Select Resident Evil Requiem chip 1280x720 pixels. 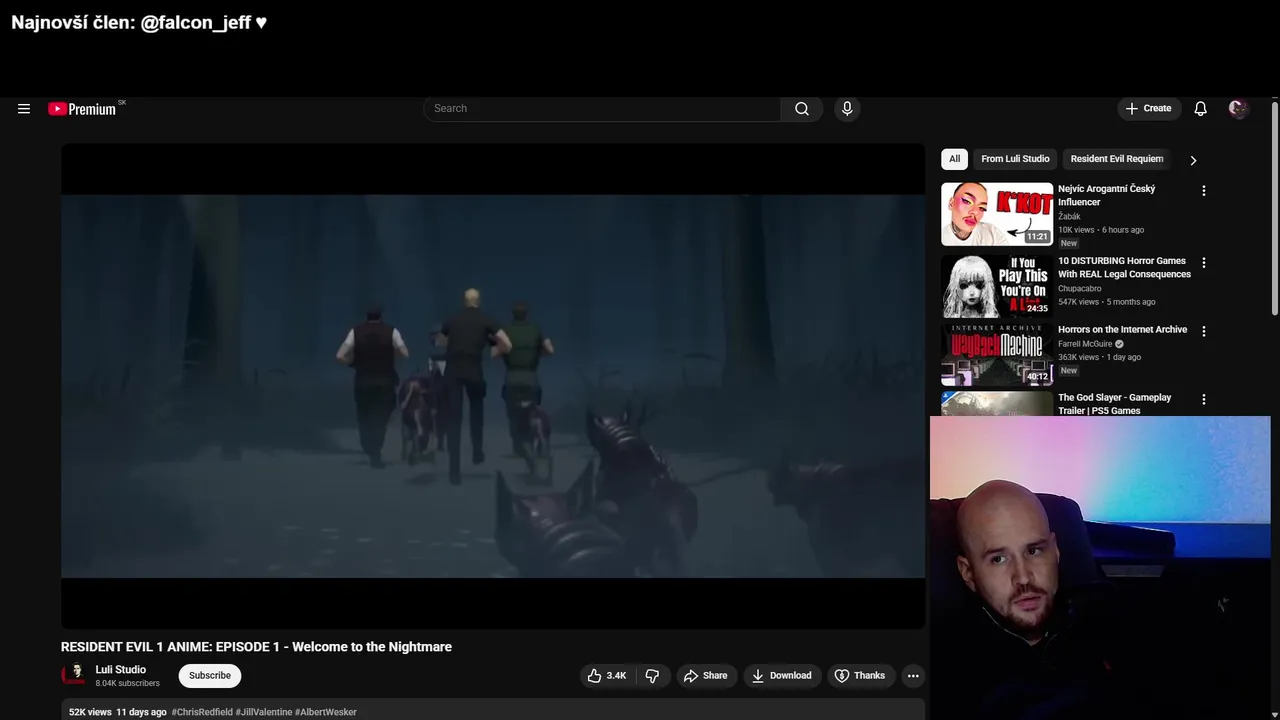tap(1117, 159)
